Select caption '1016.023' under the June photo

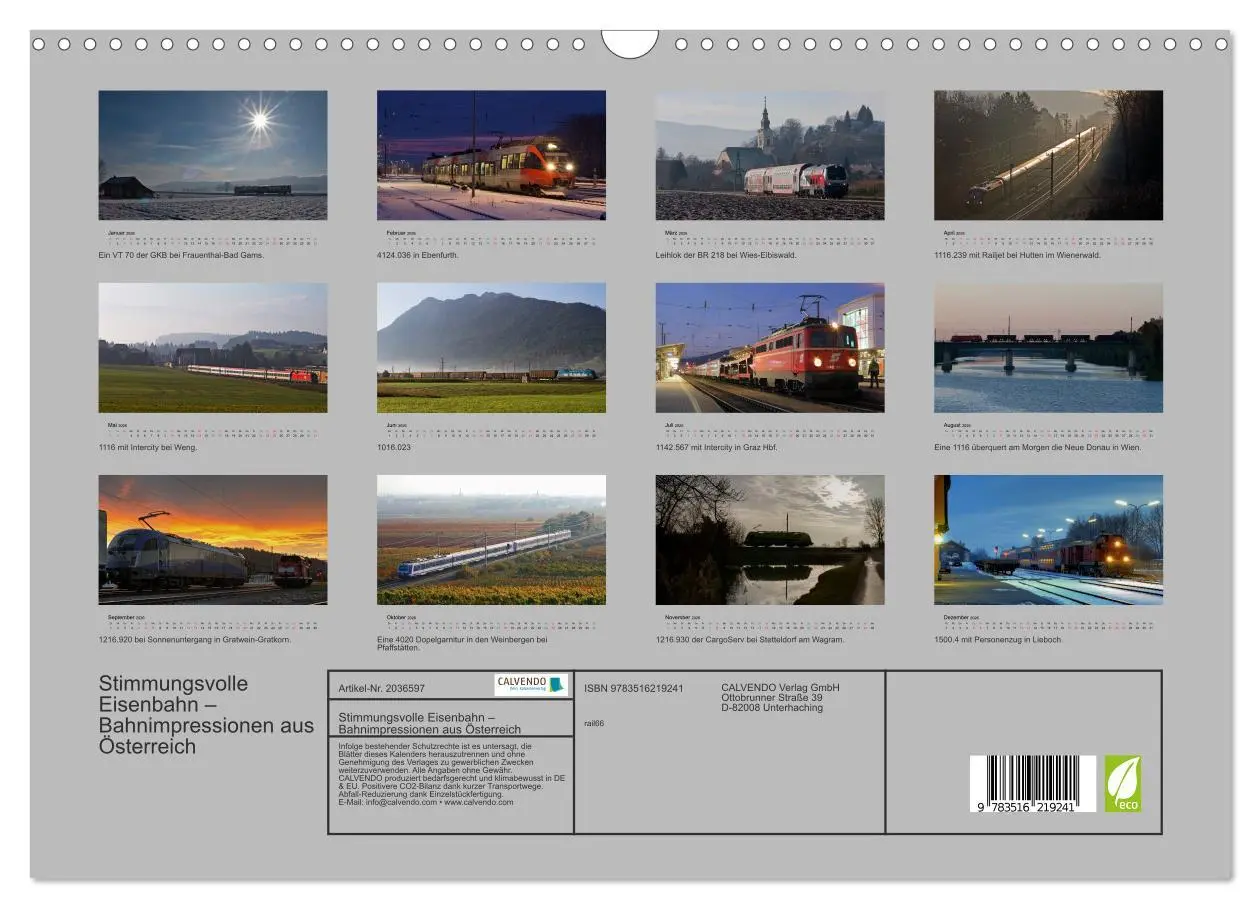click(394, 447)
